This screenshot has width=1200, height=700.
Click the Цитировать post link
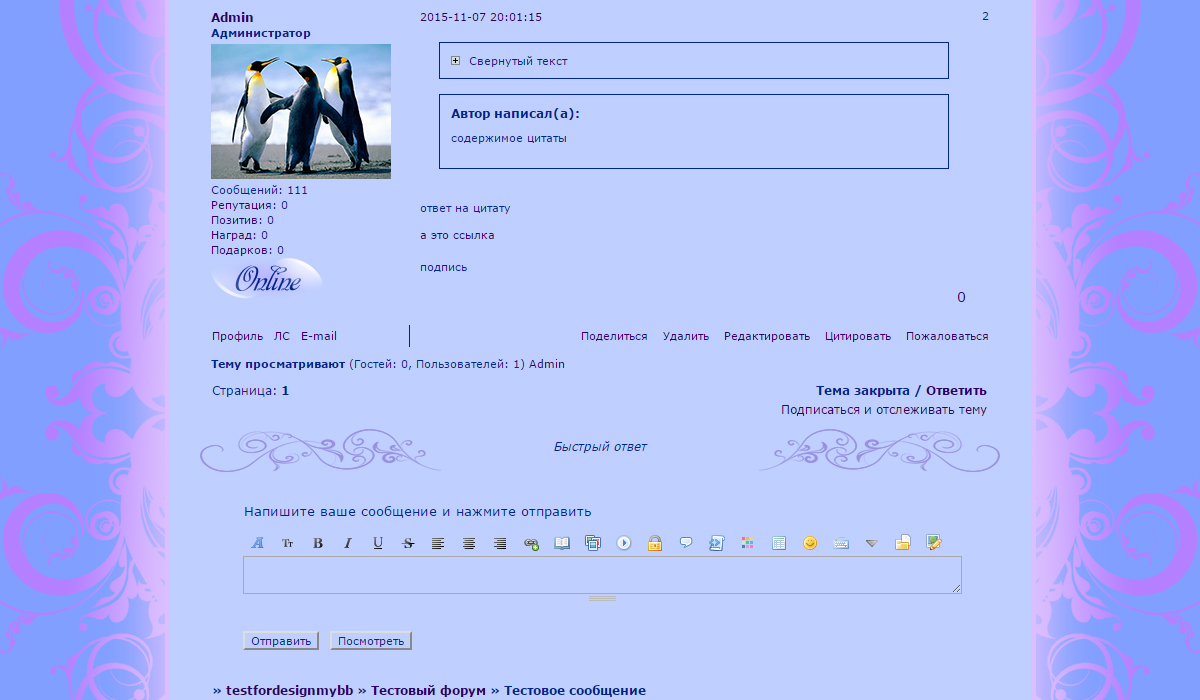(x=857, y=336)
